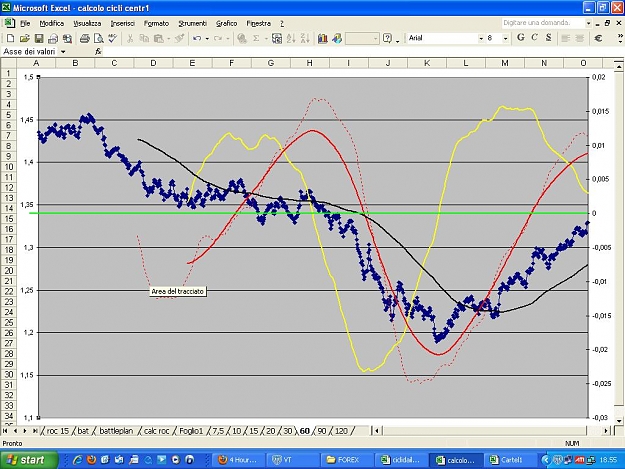Click the horizontal scrollbar left arrow

pos(377,431)
